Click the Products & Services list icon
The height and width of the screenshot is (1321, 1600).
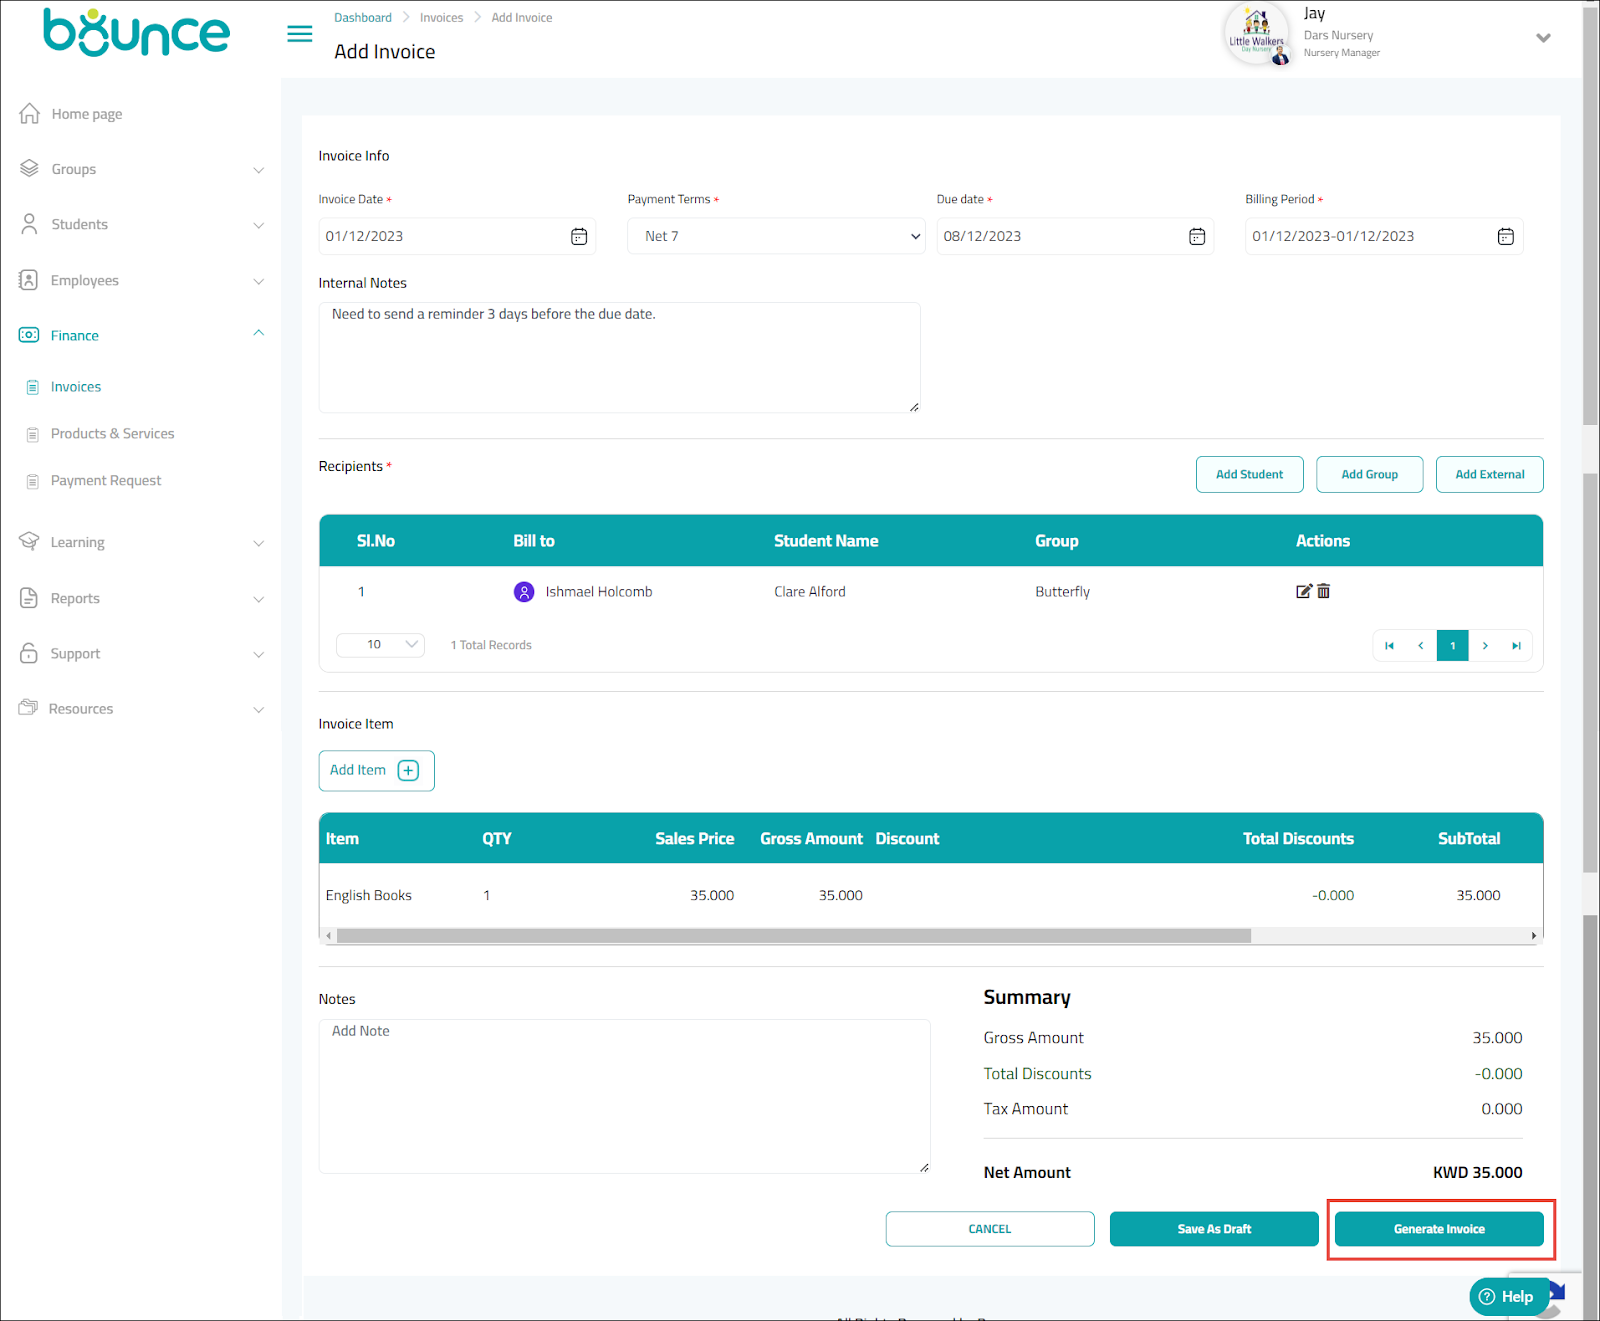32,434
